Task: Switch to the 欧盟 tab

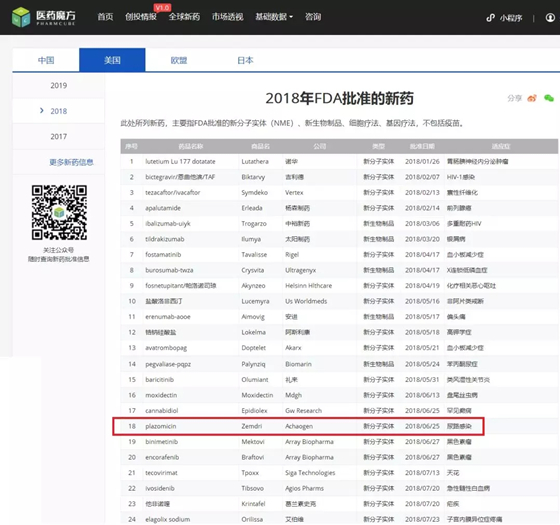Action: click(179, 60)
